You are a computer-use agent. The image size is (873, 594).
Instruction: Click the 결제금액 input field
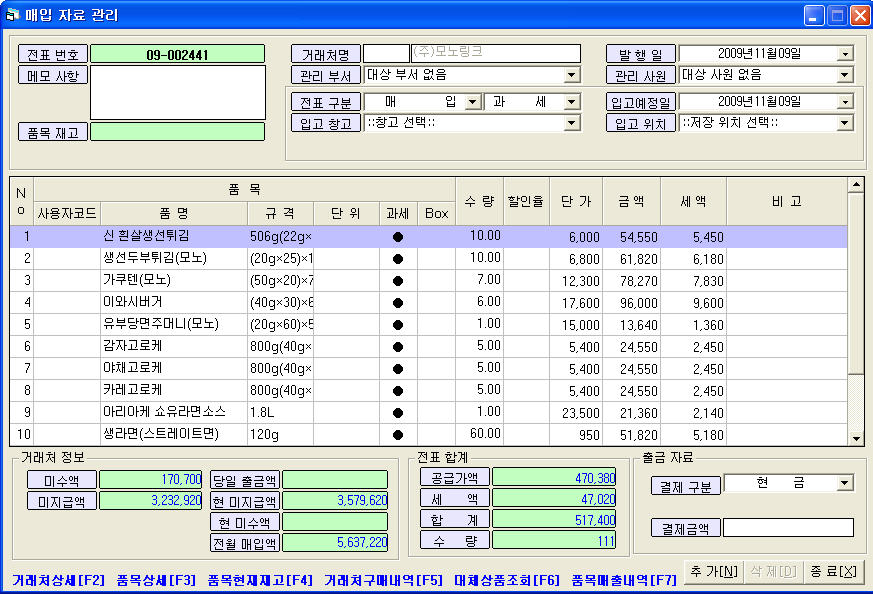(788, 527)
